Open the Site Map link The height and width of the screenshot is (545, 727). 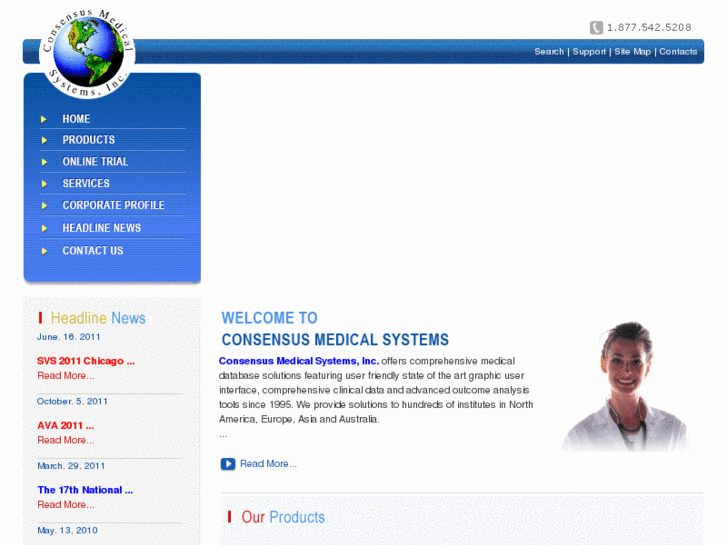coord(632,51)
